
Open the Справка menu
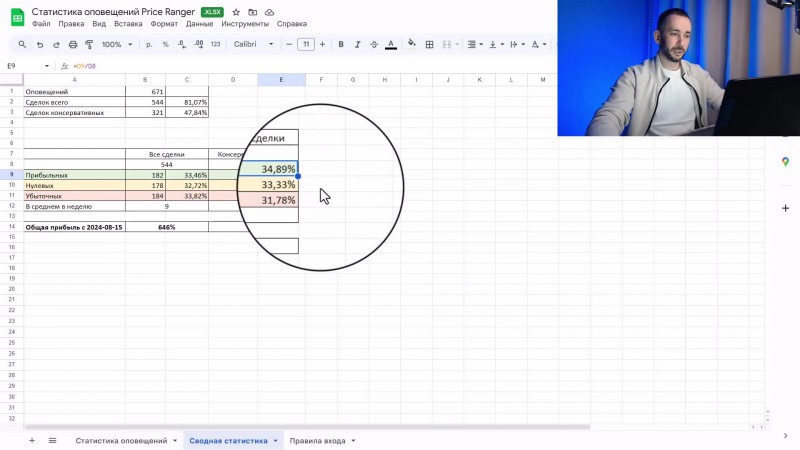[292, 24]
